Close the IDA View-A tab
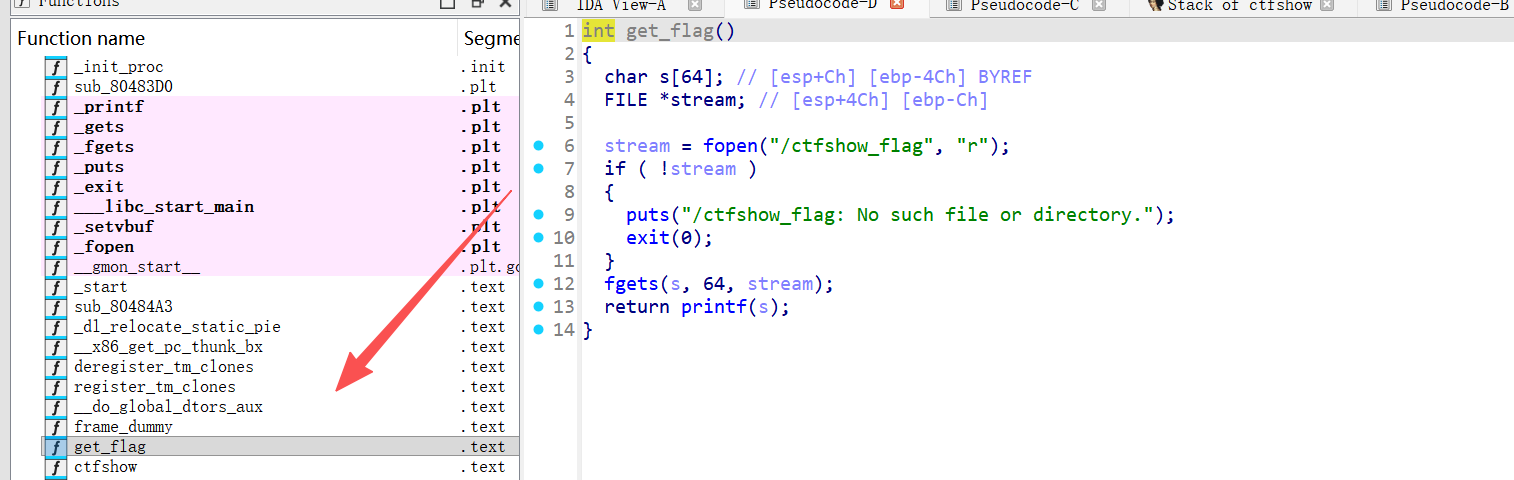 (x=695, y=5)
